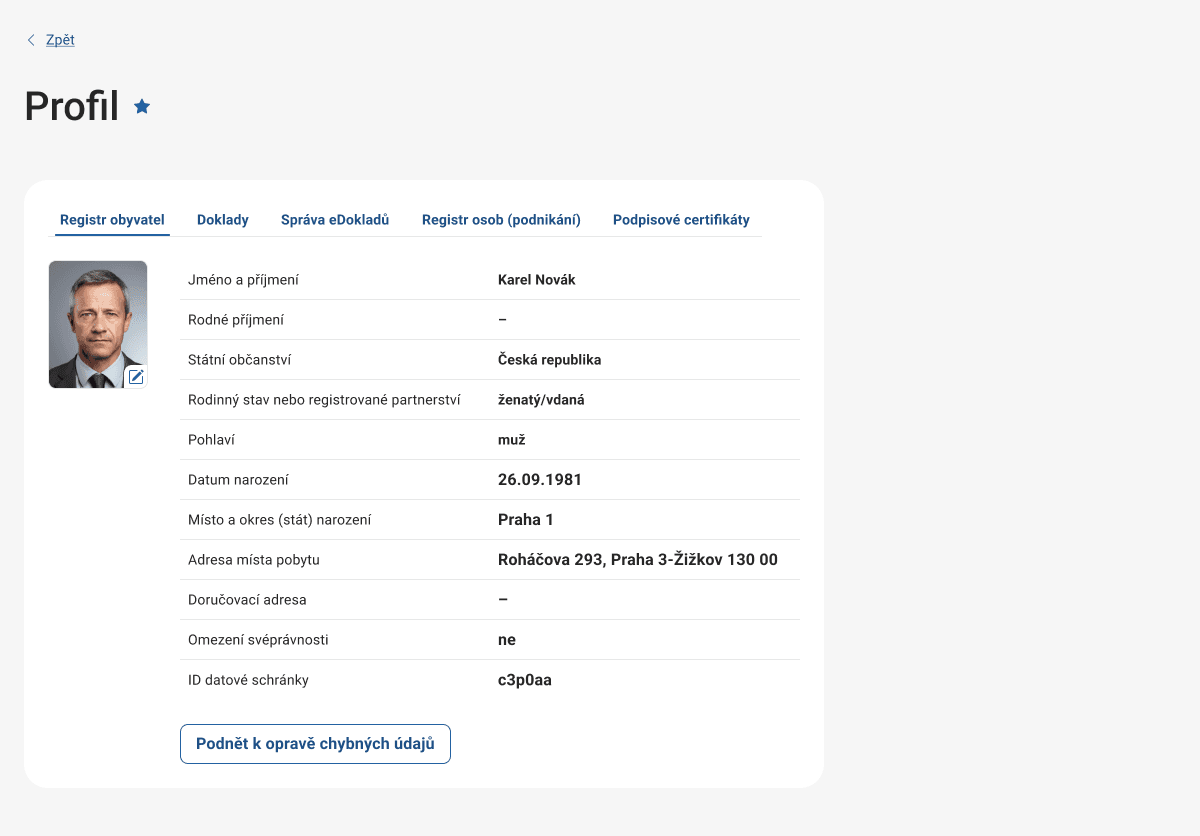The height and width of the screenshot is (836, 1200).
Task: Select the Registr obyvatel tab
Action: (x=112, y=220)
